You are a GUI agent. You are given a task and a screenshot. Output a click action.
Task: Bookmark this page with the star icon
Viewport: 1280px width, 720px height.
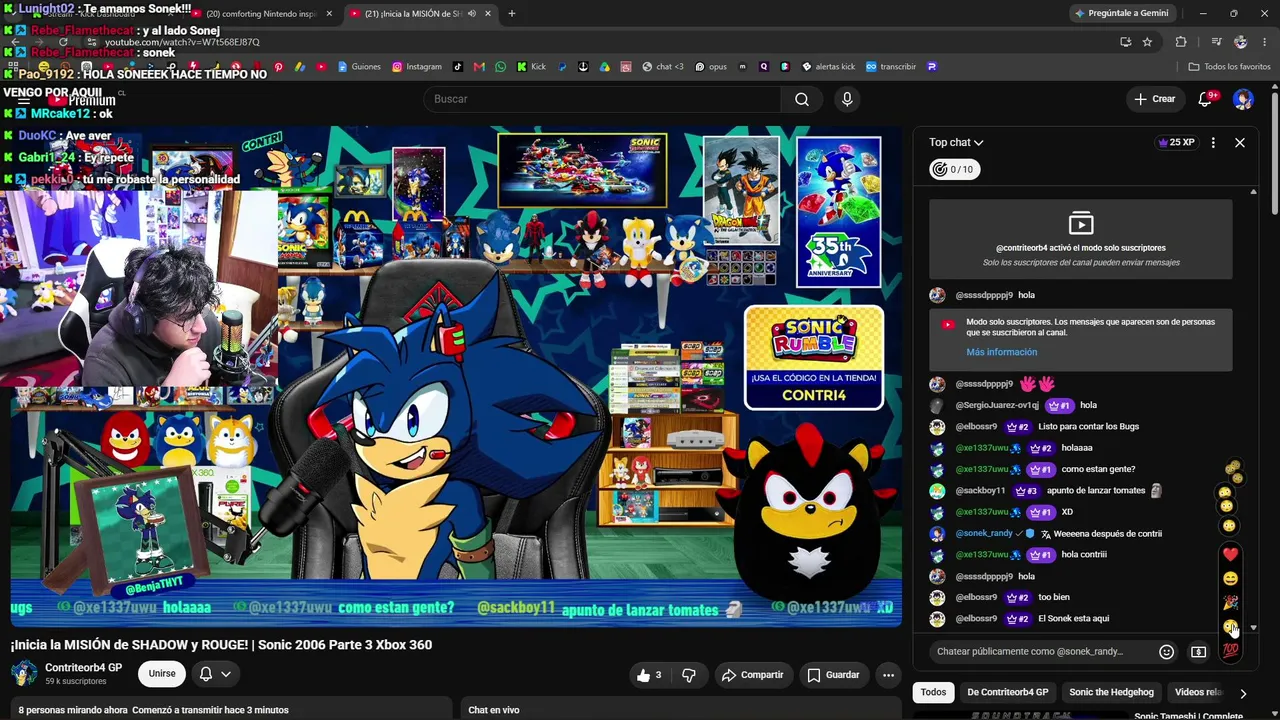pyautogui.click(x=1147, y=42)
